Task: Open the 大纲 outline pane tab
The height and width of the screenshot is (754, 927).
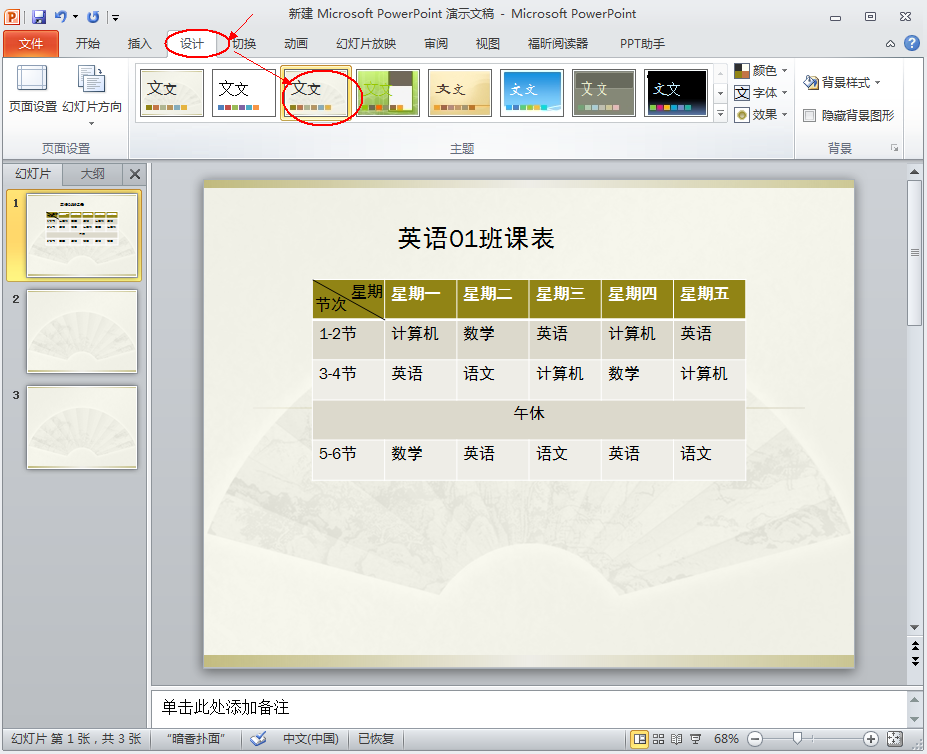Action: [93, 174]
